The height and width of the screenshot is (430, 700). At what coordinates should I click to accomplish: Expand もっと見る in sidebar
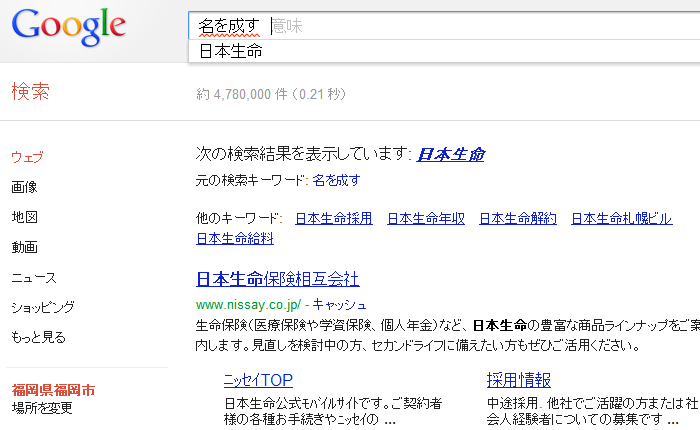[x=38, y=337]
